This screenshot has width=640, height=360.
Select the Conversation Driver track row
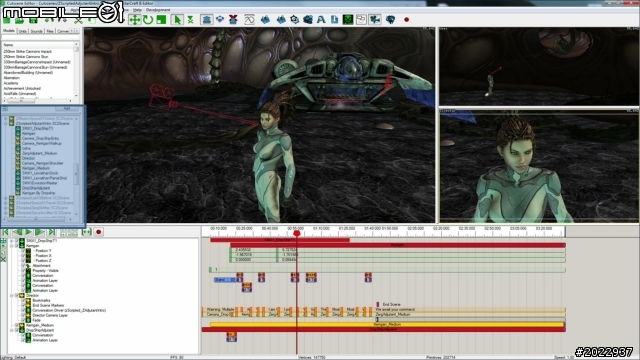pyautogui.click(x=69, y=310)
